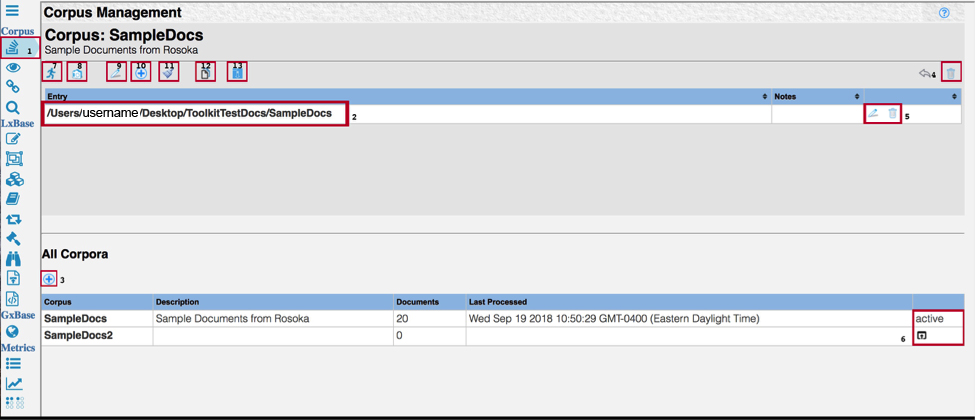
Task: Click the sort arrows on the last unlabeled column
Action: click(954, 97)
